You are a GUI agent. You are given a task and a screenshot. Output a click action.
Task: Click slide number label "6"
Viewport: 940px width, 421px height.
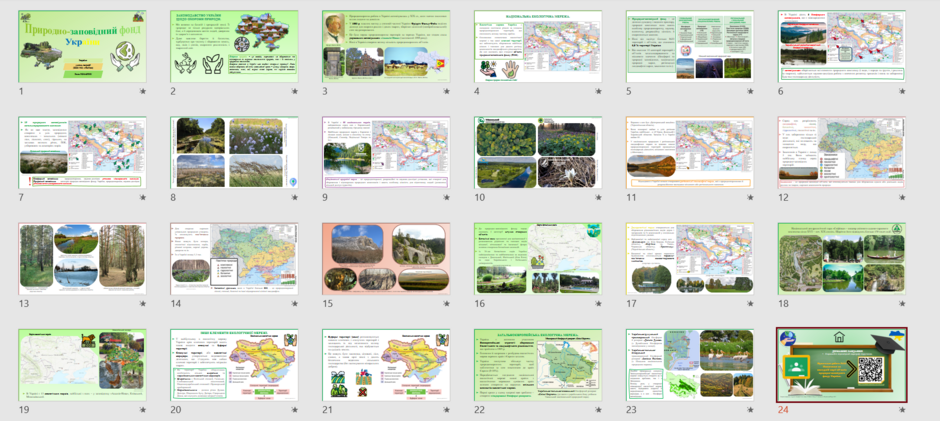tap(781, 91)
